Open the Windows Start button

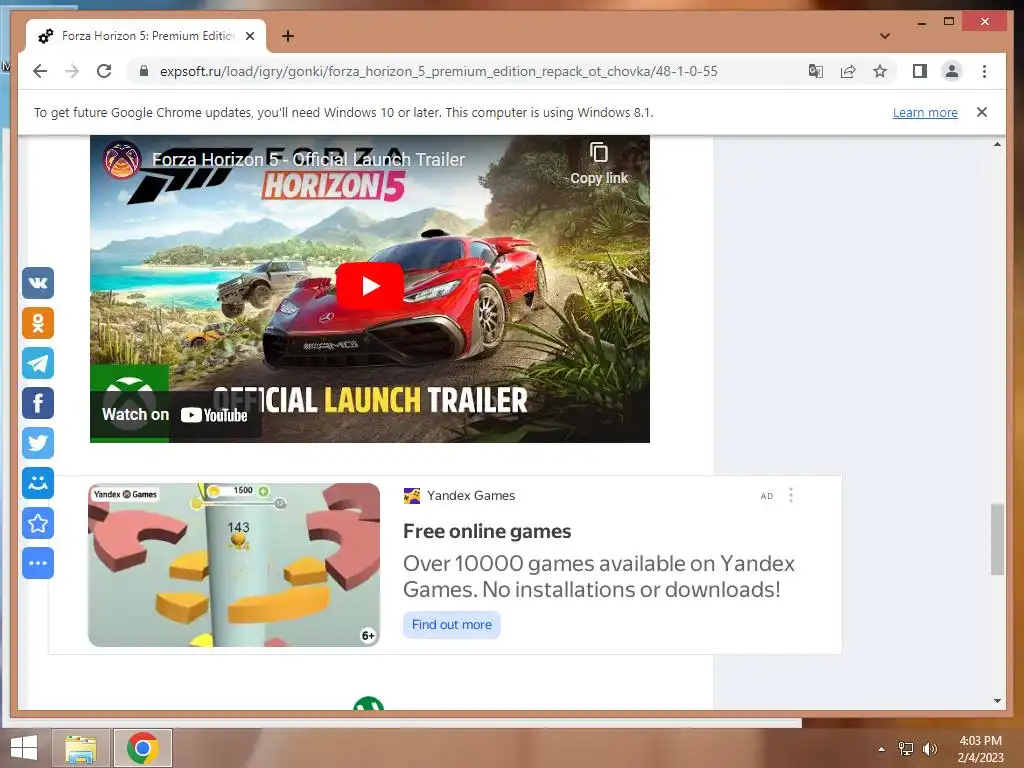point(24,748)
